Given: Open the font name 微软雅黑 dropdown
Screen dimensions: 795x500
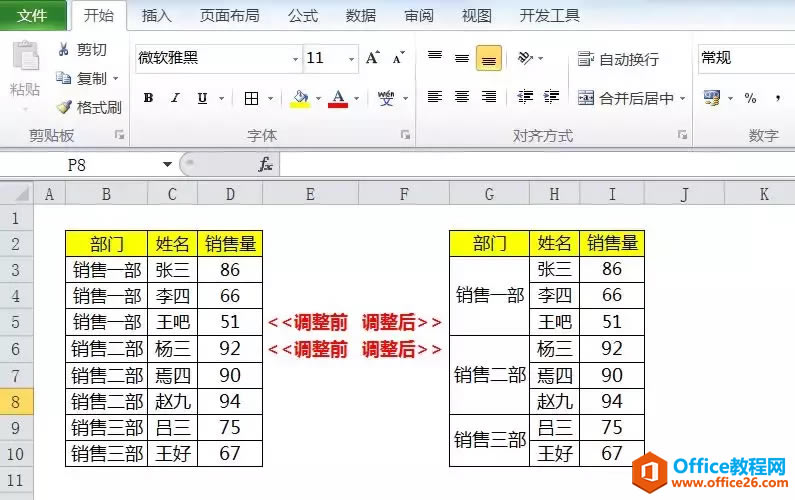Looking at the screenshot, I should [296, 59].
